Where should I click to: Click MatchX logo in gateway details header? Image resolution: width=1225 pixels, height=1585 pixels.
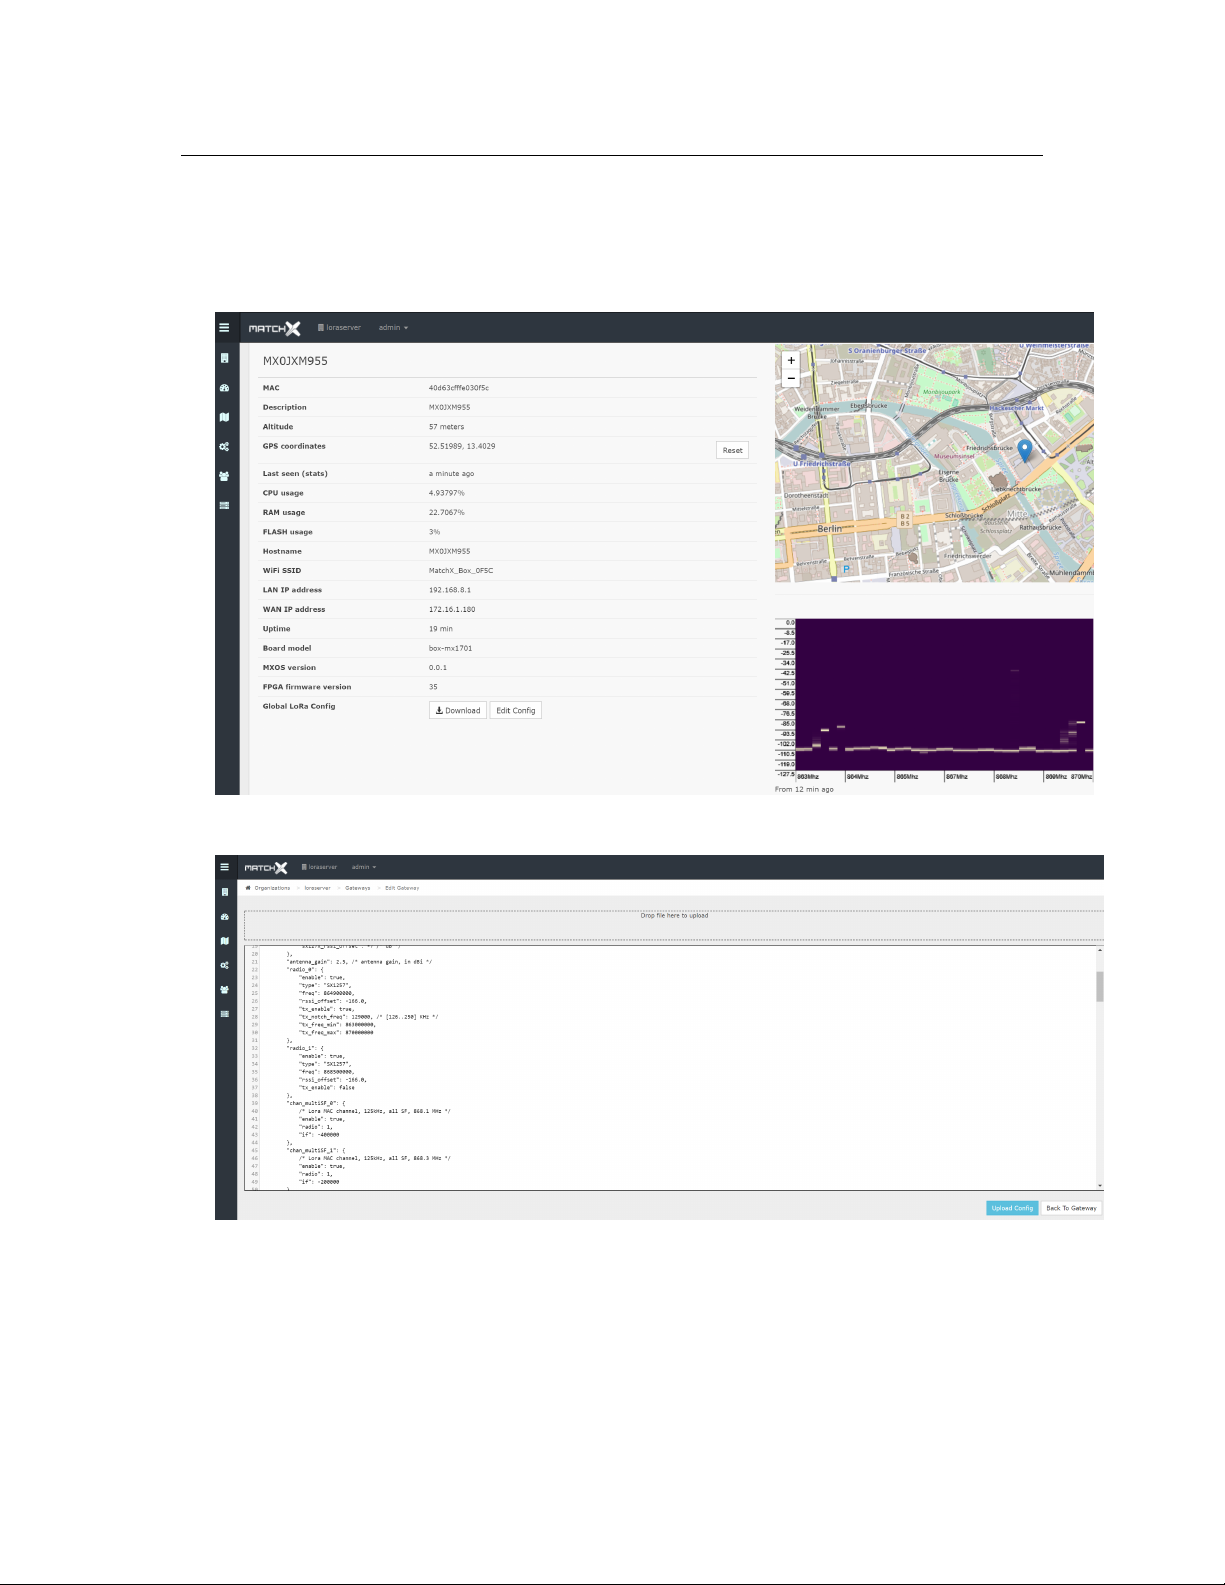[x=274, y=328]
